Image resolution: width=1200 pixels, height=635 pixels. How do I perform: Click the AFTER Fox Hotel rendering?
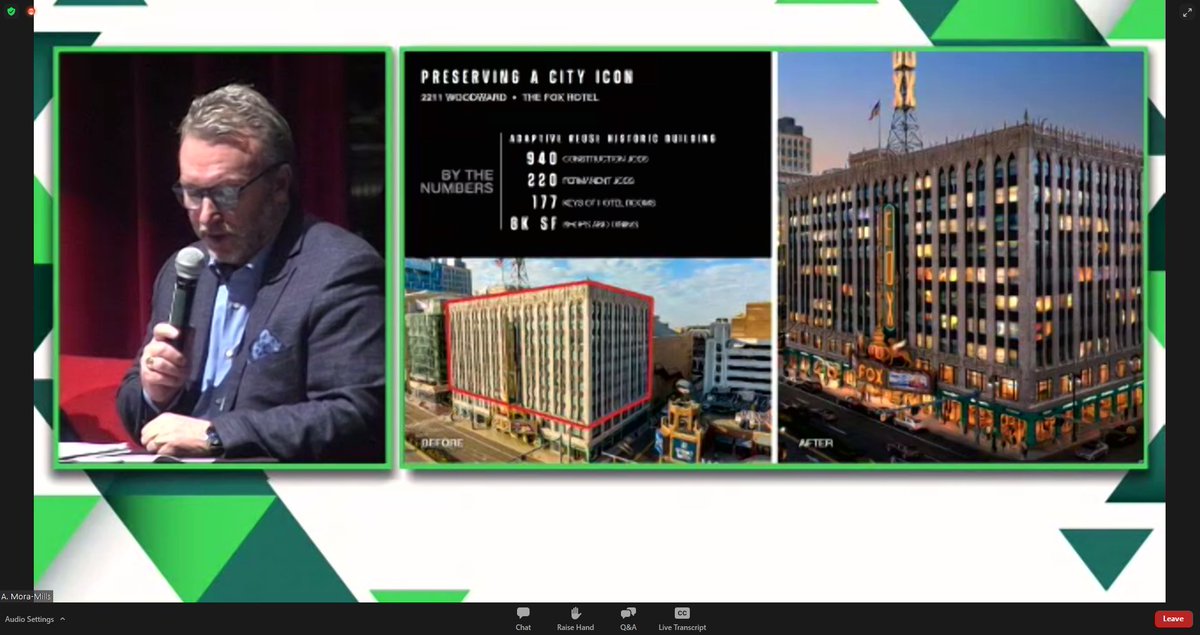click(x=960, y=257)
